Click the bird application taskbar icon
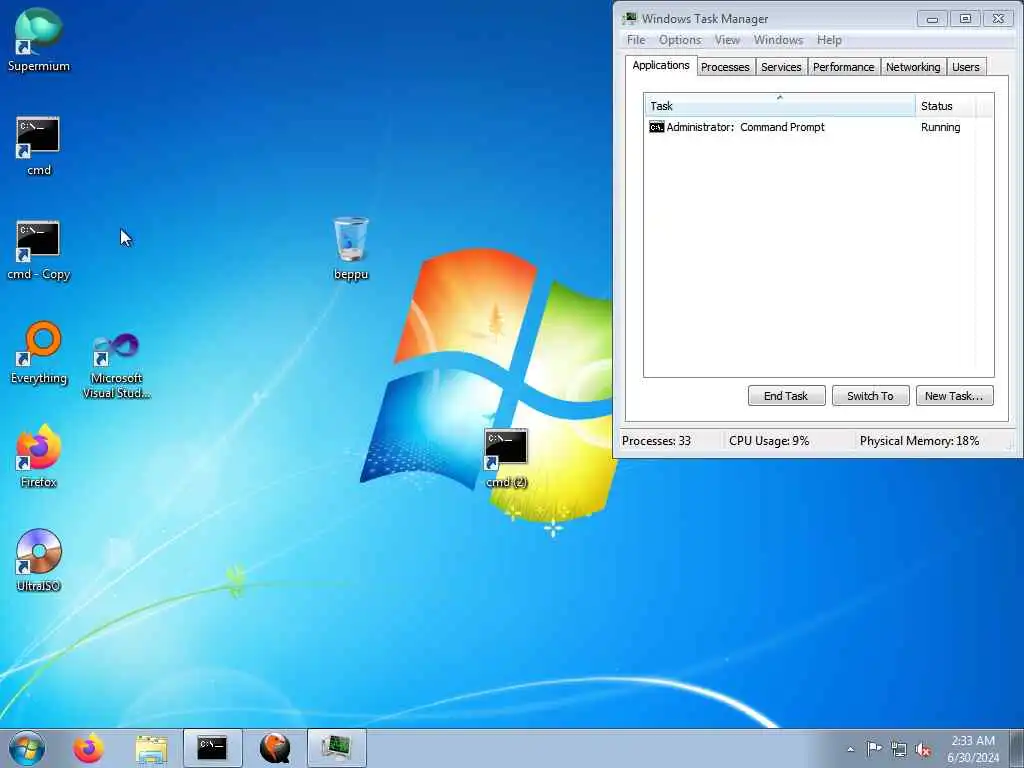Image resolution: width=1024 pixels, height=768 pixels. point(275,748)
